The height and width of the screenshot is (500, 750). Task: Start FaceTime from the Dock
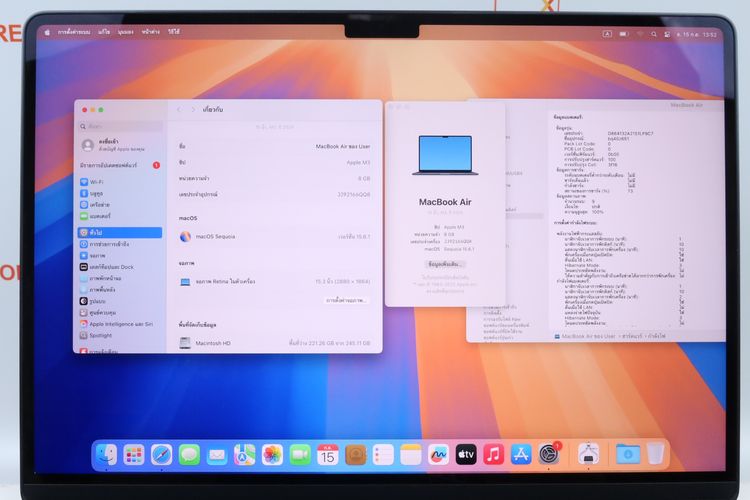coord(300,455)
